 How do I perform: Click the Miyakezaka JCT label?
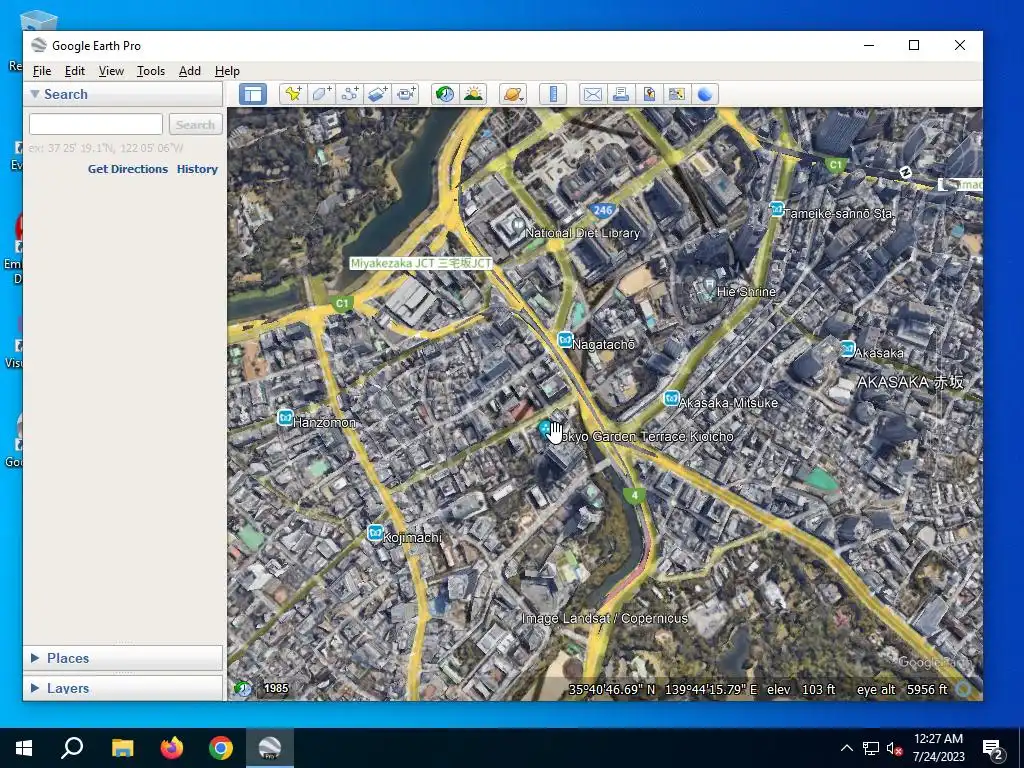(421, 263)
